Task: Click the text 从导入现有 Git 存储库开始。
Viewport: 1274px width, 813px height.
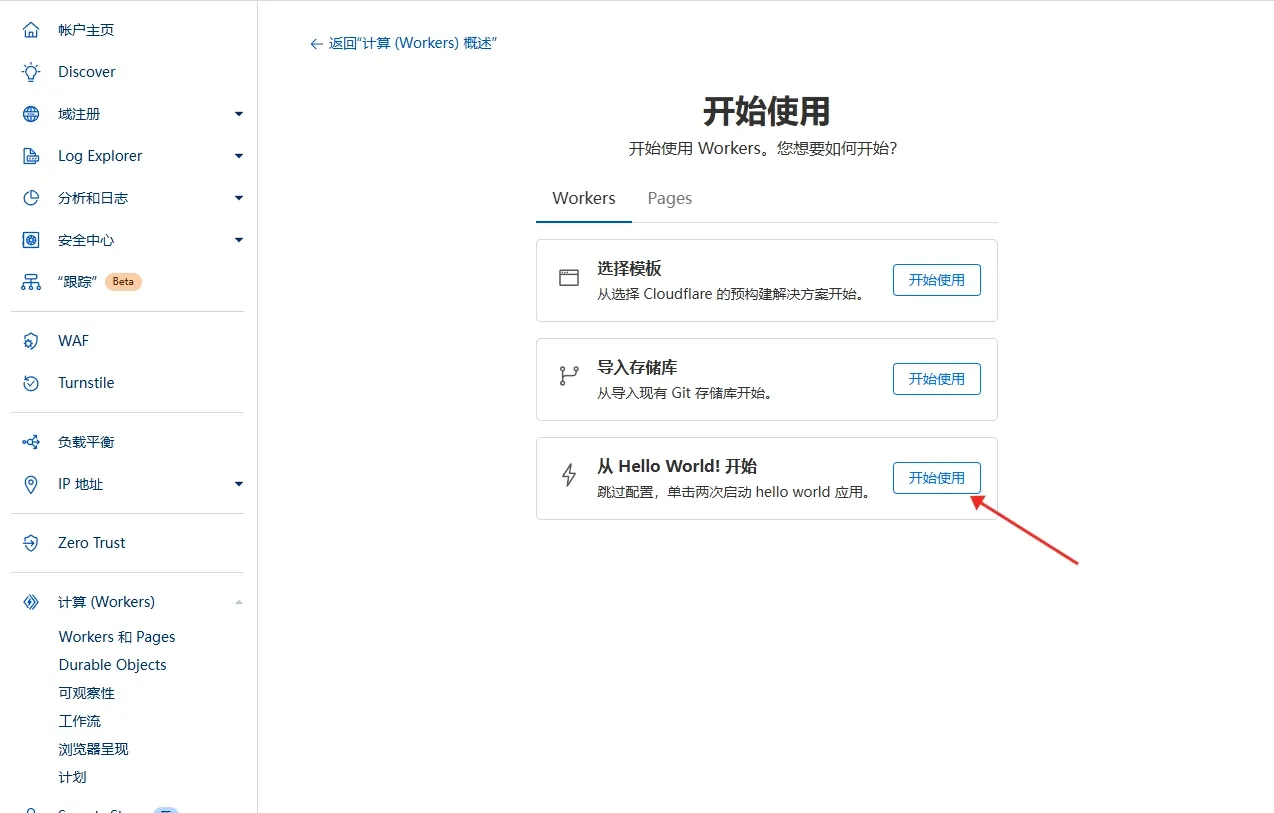Action: [x=685, y=393]
